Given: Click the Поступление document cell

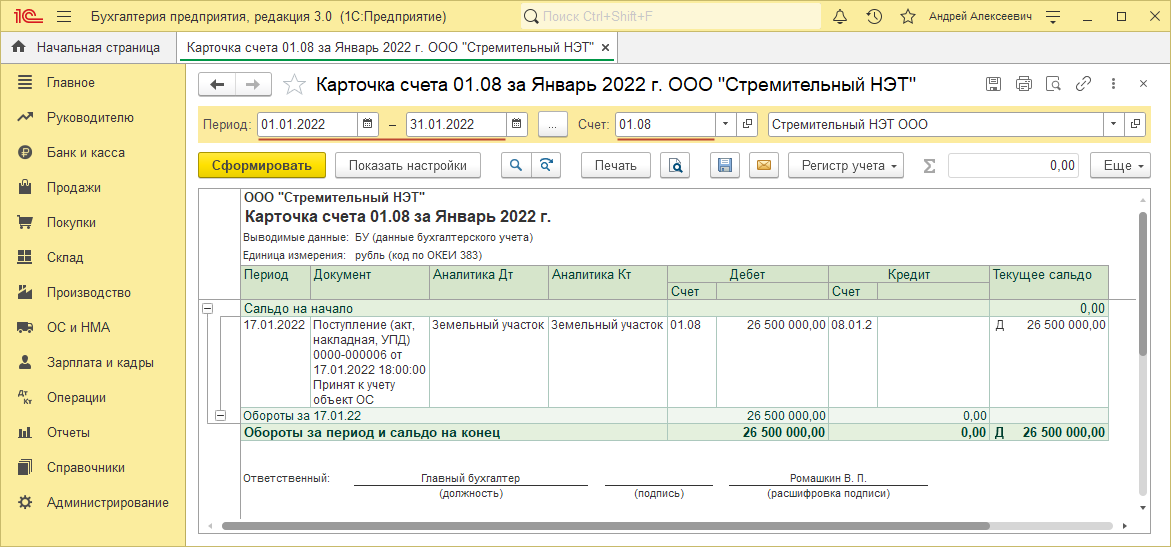Looking at the screenshot, I should coord(370,362).
